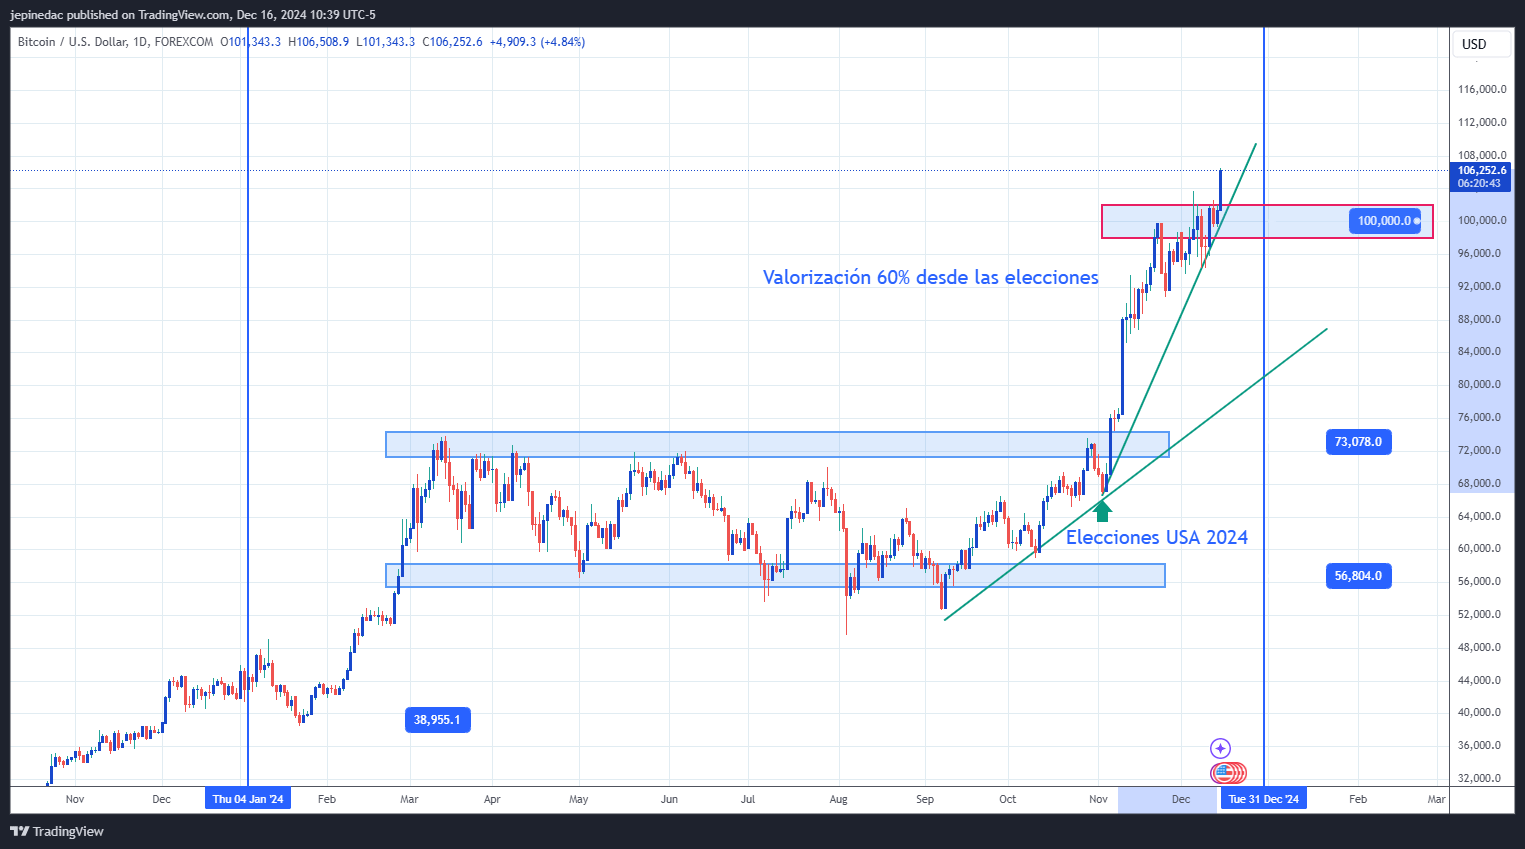Click the Jul label on the time axis
1525x849 pixels.
pyautogui.click(x=747, y=799)
